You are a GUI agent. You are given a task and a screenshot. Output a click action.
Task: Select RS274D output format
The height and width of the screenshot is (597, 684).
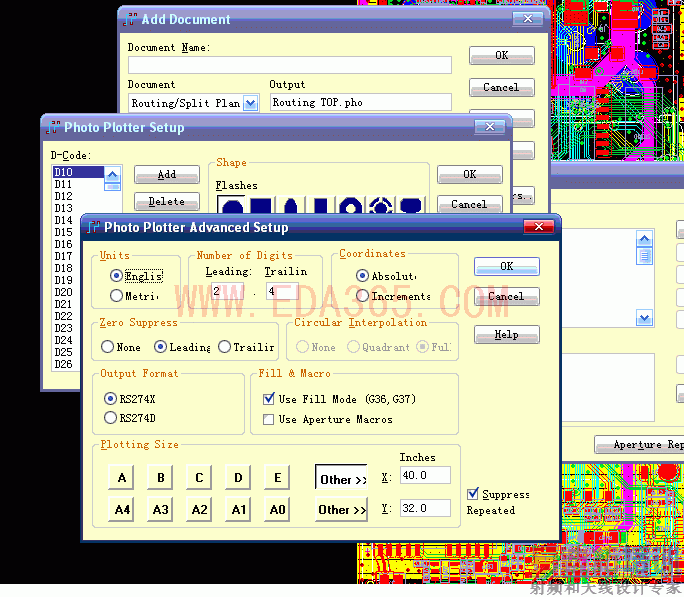click(x=110, y=418)
